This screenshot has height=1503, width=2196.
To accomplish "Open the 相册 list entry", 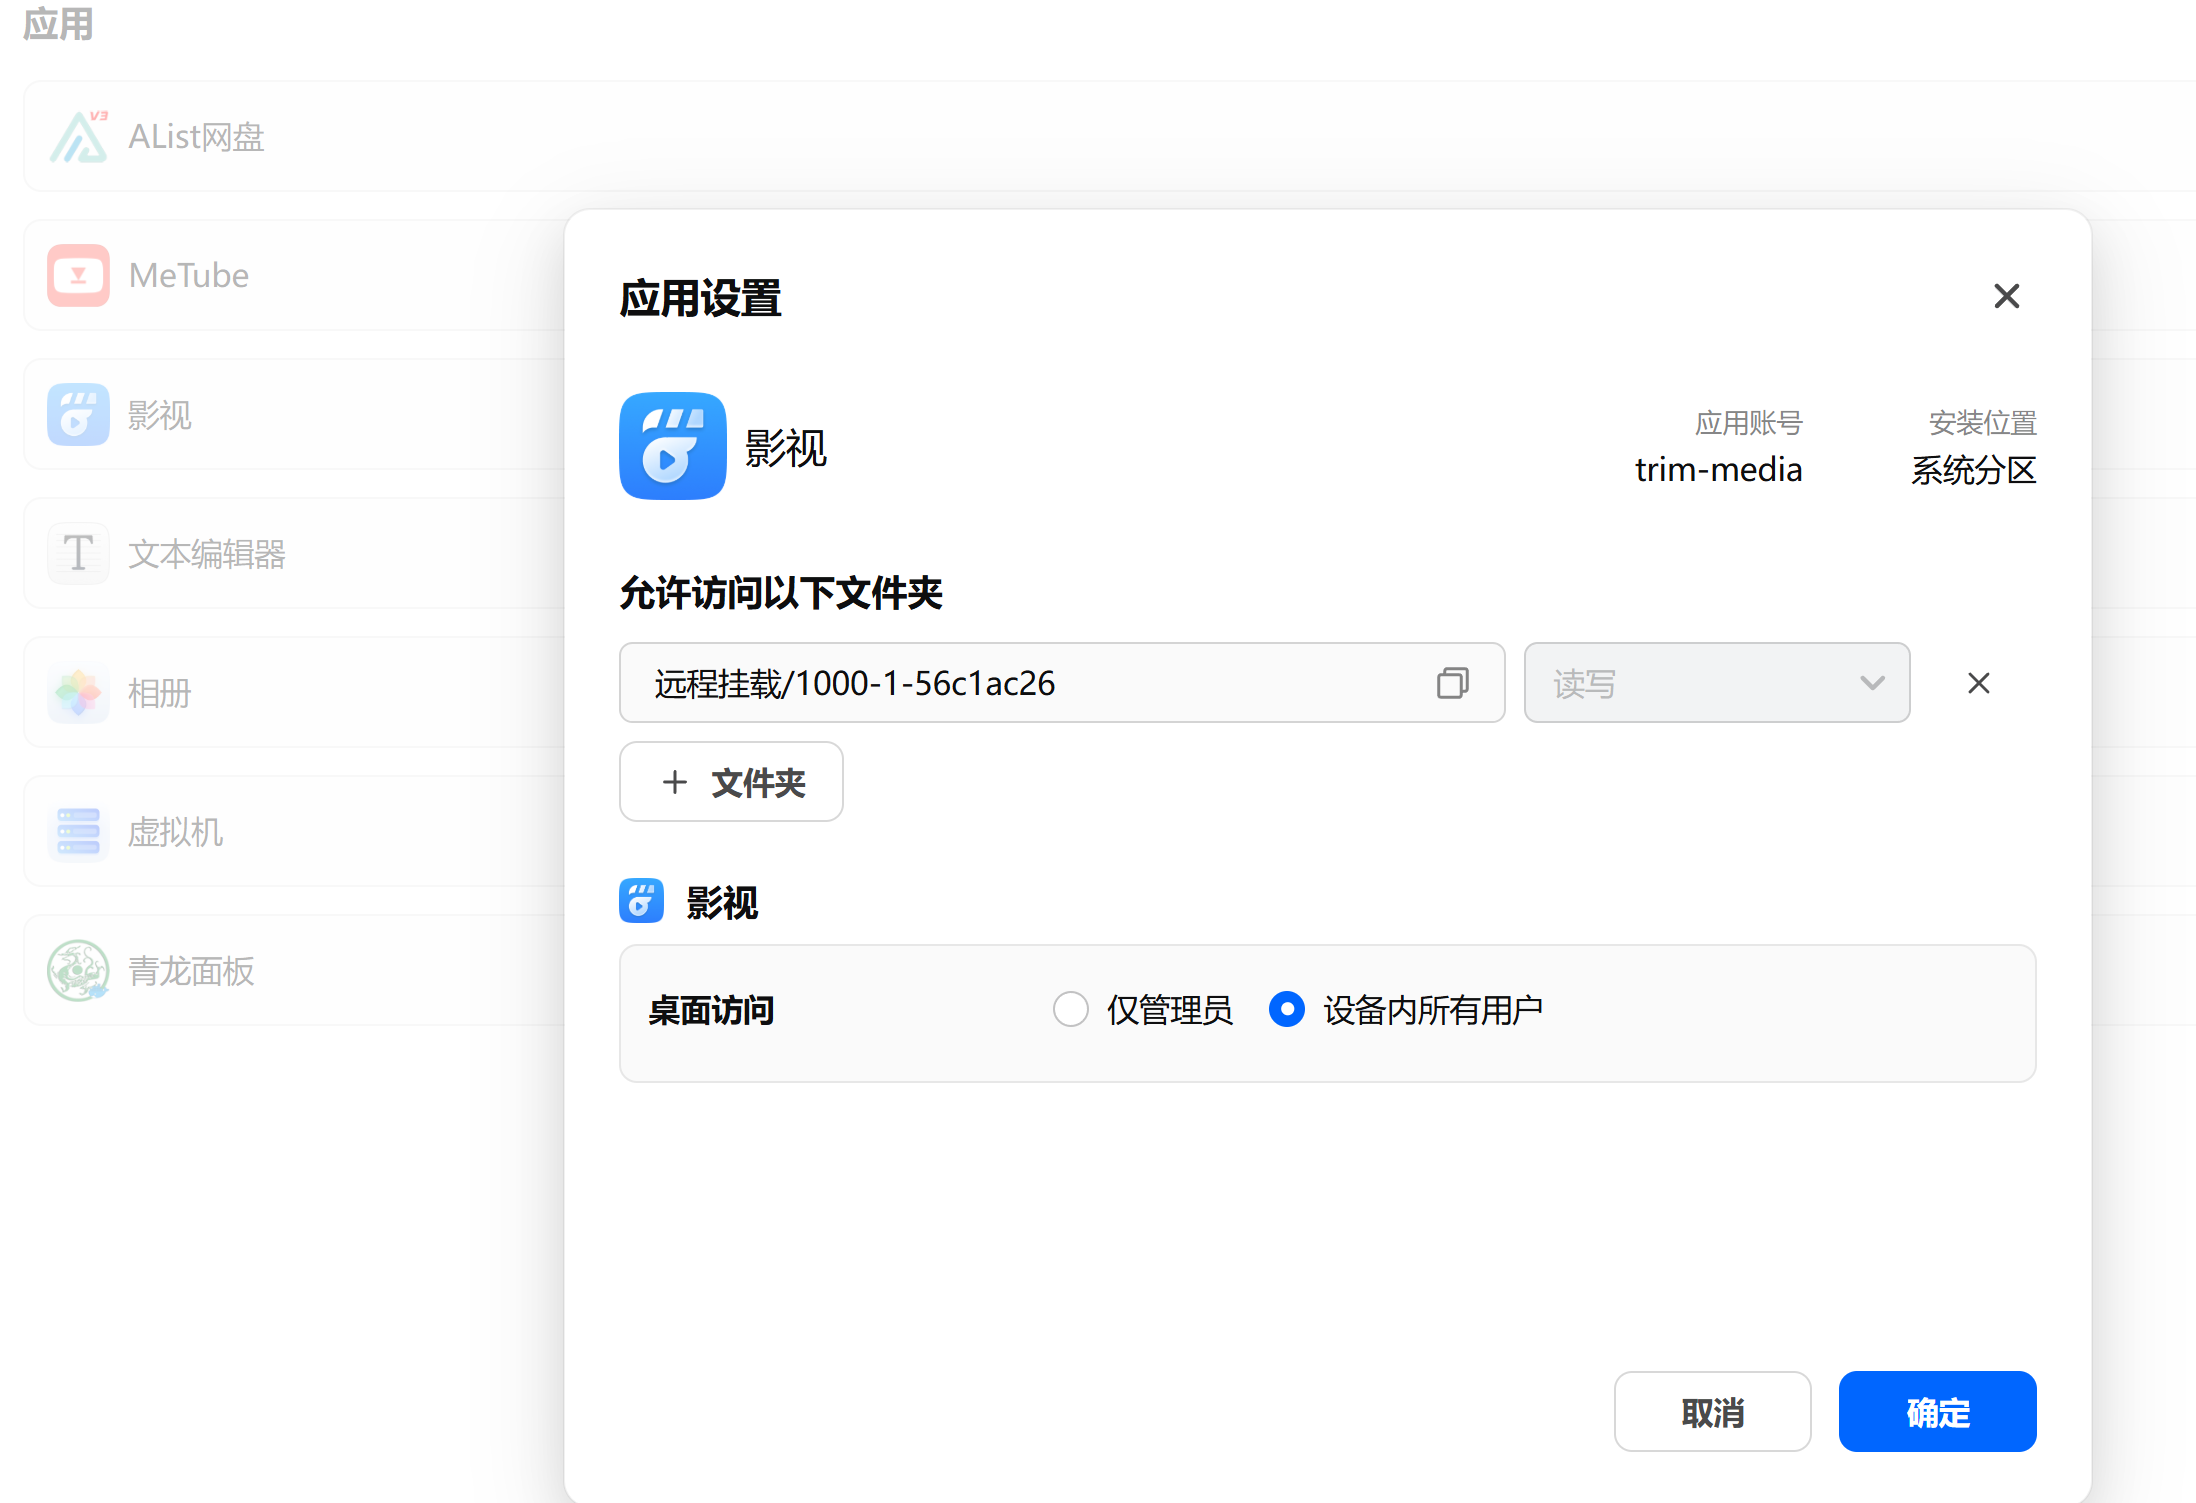I will (160, 692).
